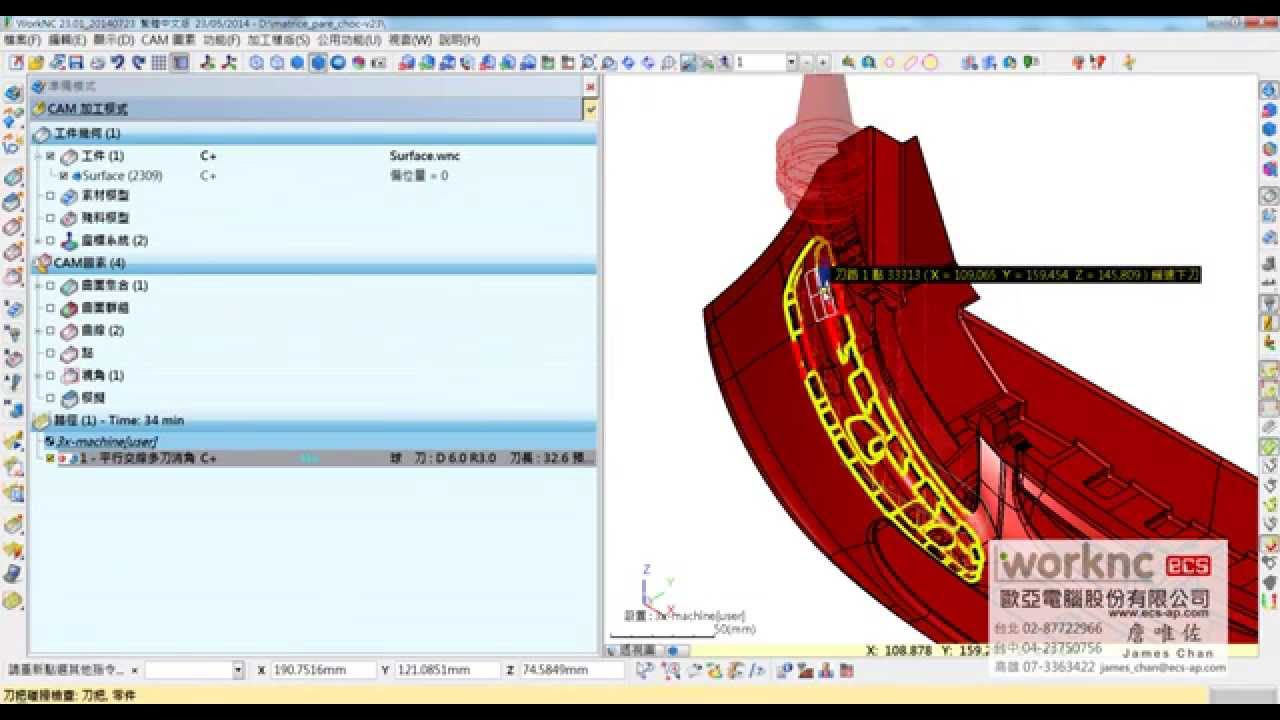This screenshot has width=1280, height=720.
Task: Click the zoom-fit icon after toolpath icons
Action: coord(588,62)
